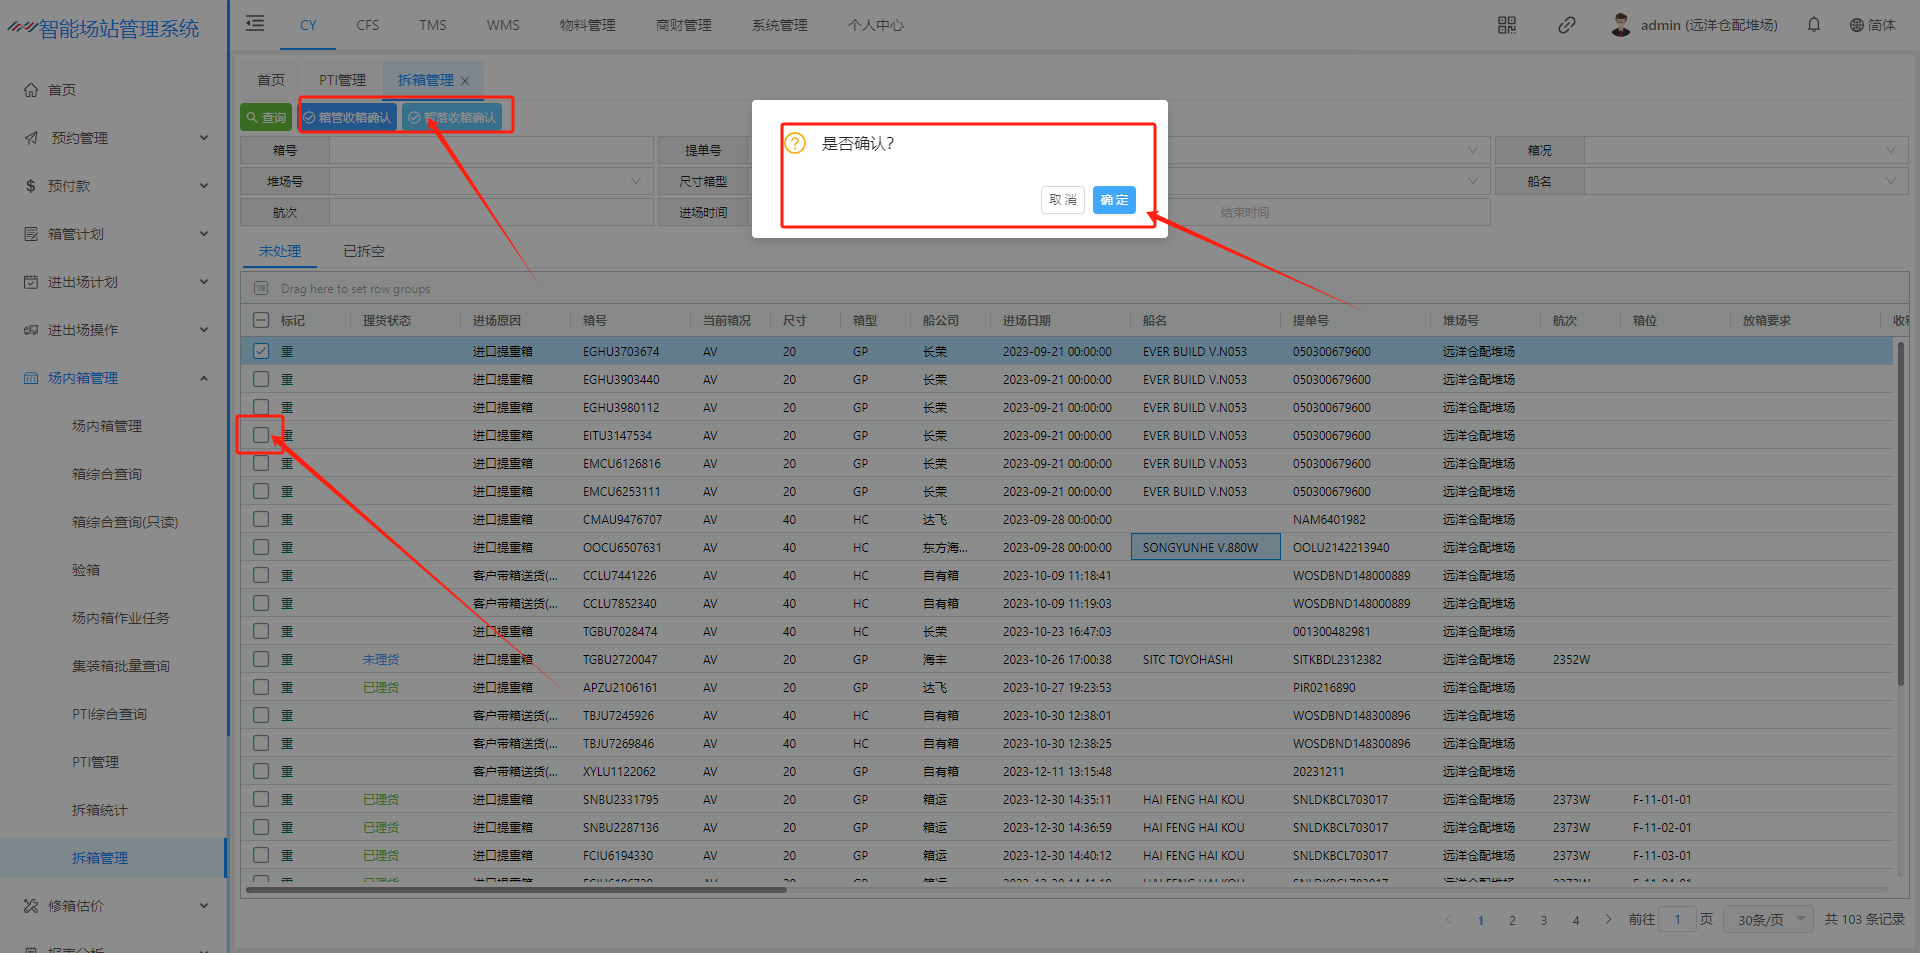This screenshot has height=953, width=1920.
Task: Open the QR code icon in header
Action: click(1506, 25)
